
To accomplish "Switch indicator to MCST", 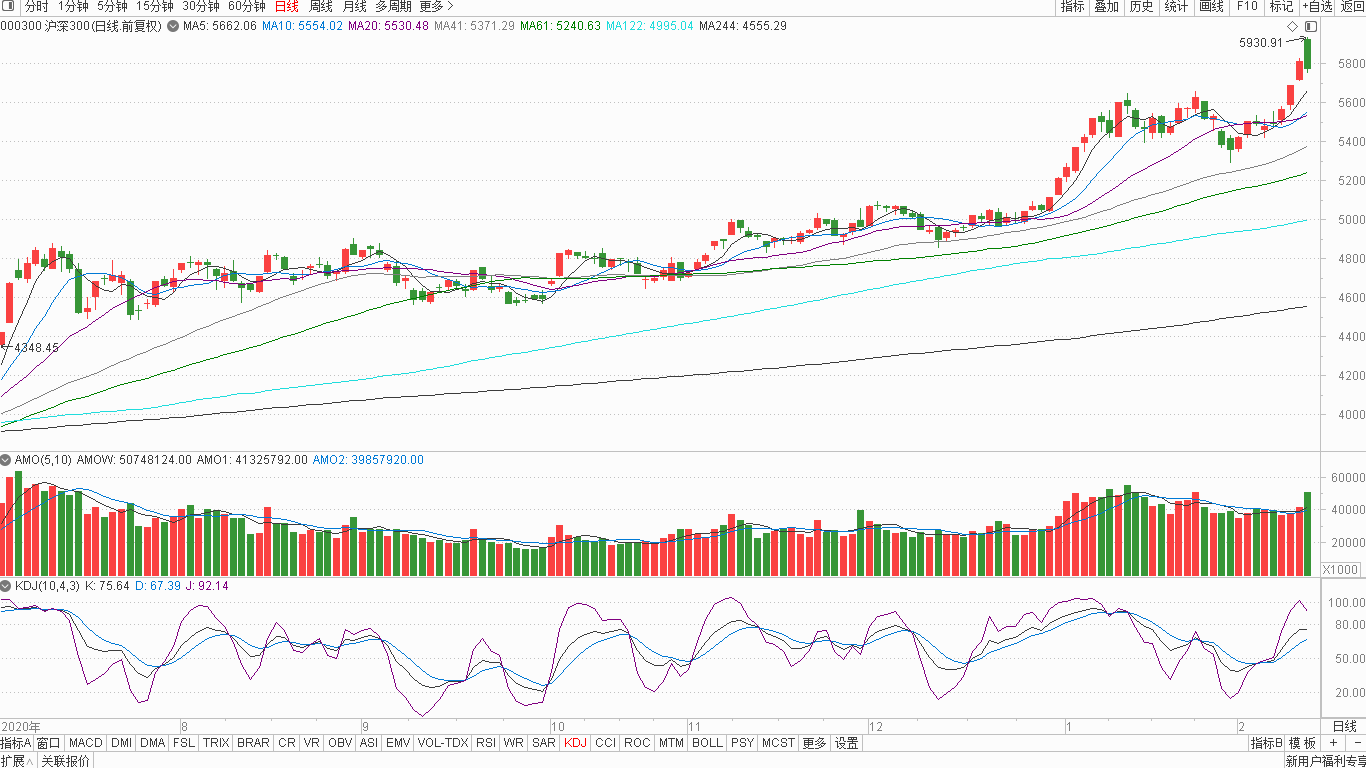I will [778, 743].
